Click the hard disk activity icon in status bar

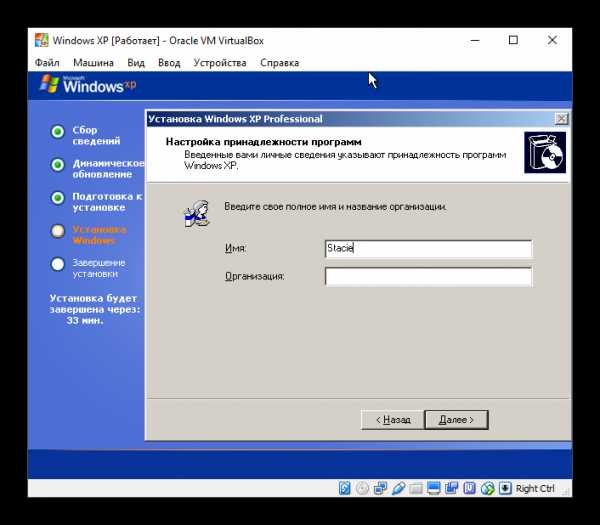(x=345, y=489)
